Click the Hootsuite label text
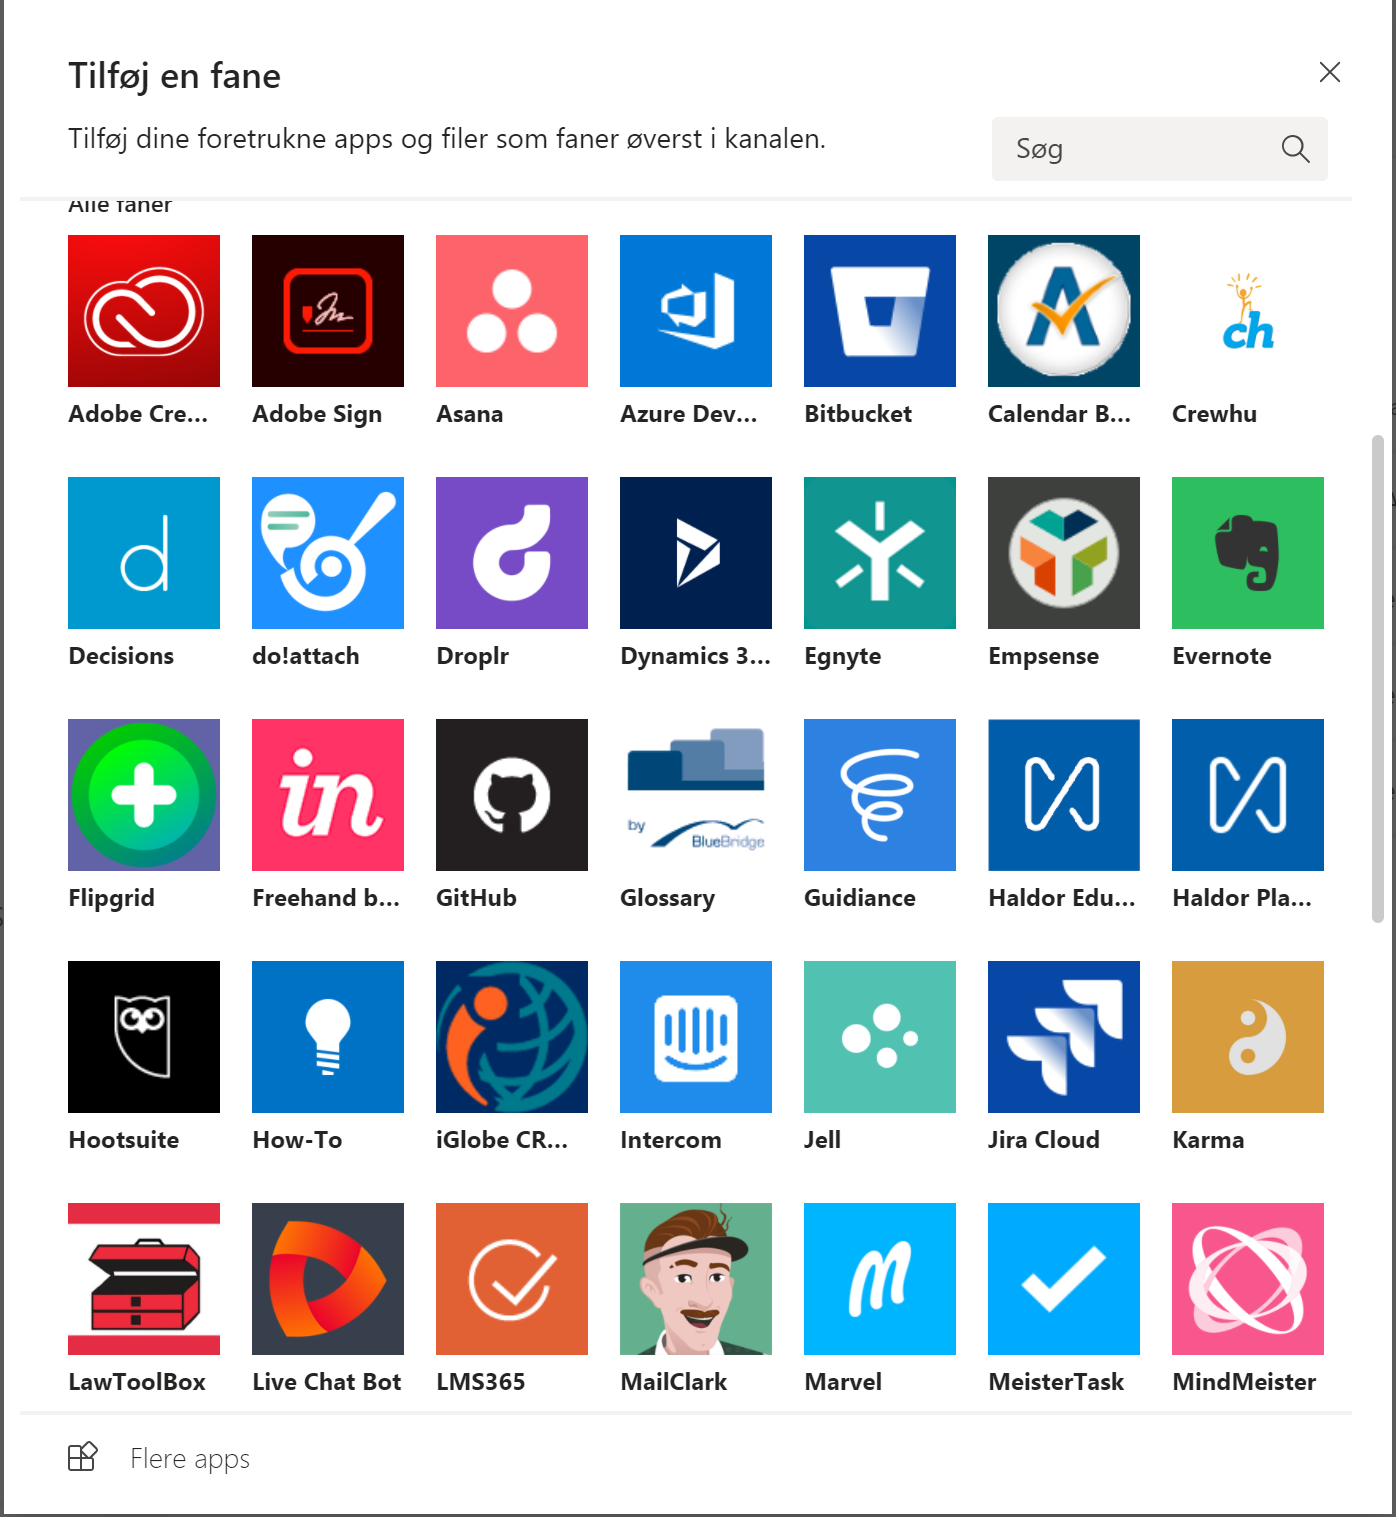 [x=124, y=1140]
